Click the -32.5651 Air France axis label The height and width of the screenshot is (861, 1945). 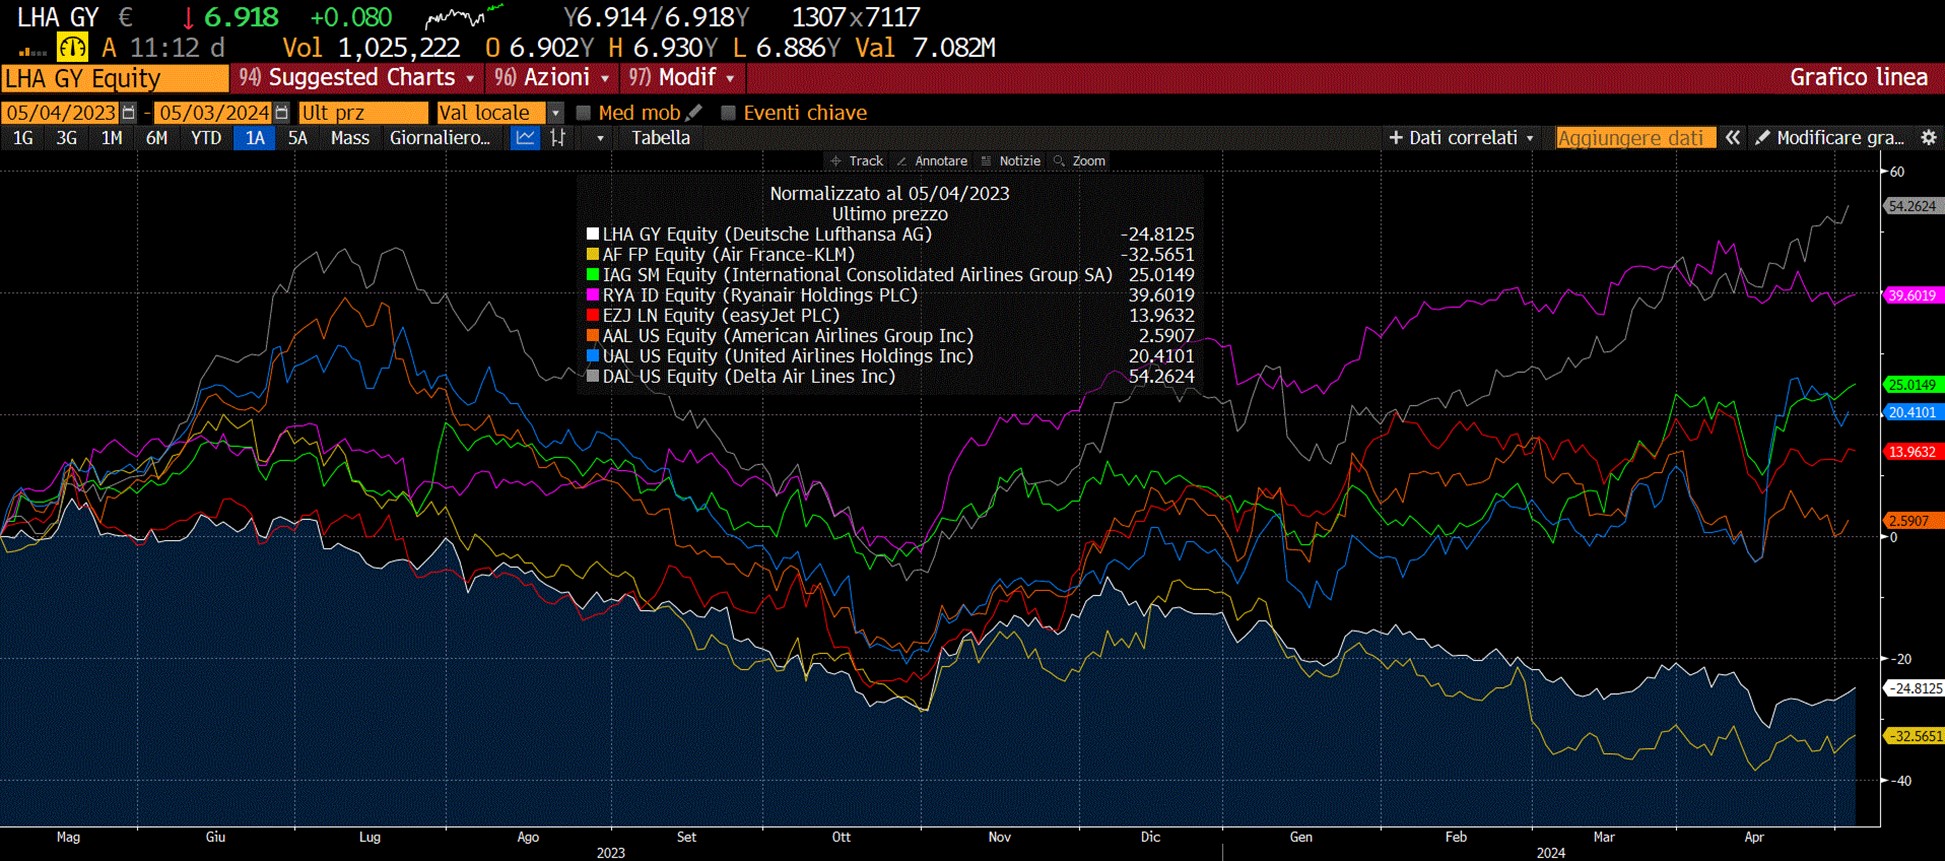pos(1912,736)
